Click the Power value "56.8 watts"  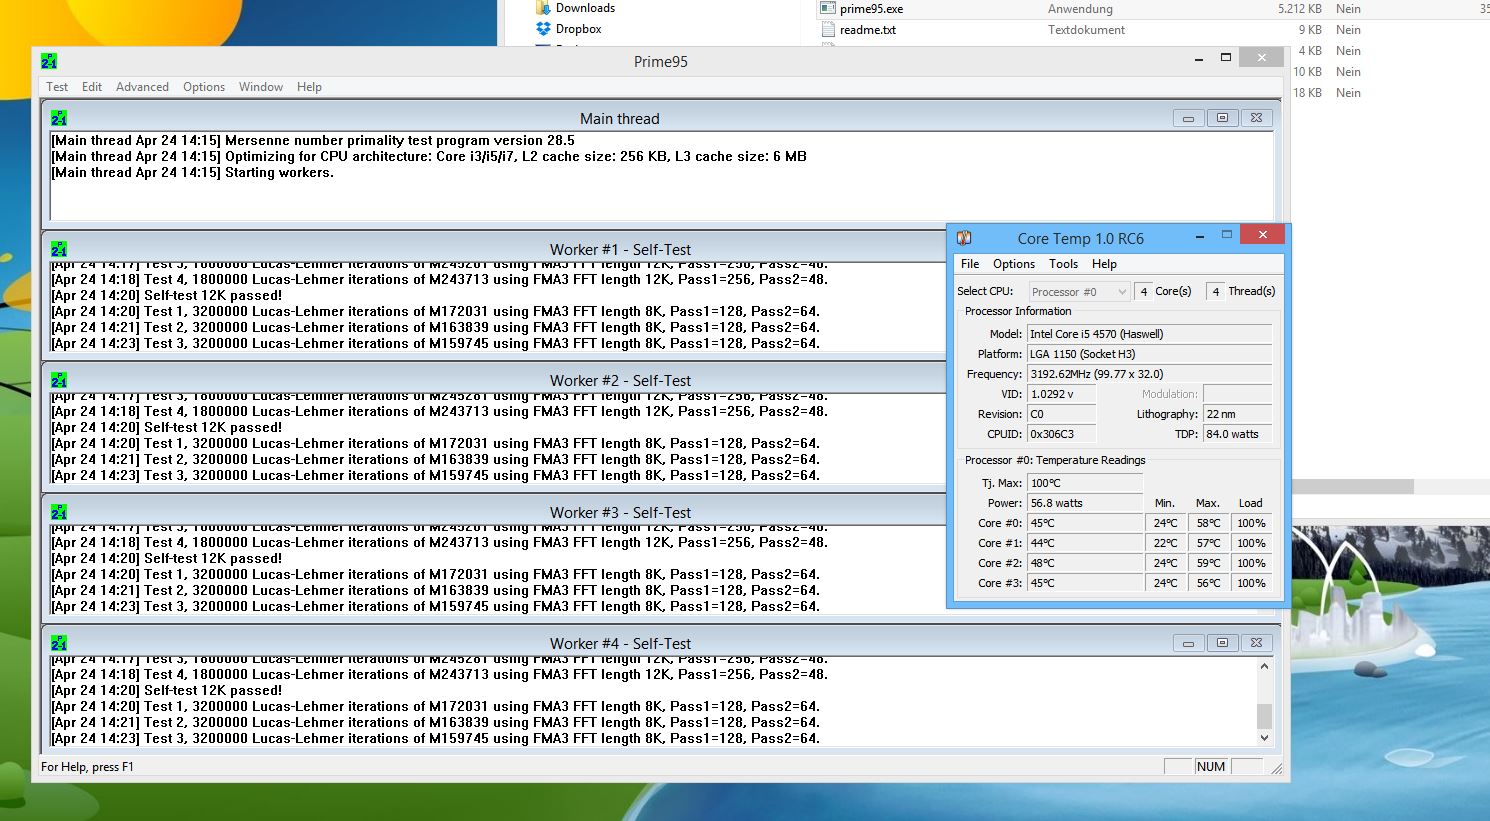coord(1085,503)
